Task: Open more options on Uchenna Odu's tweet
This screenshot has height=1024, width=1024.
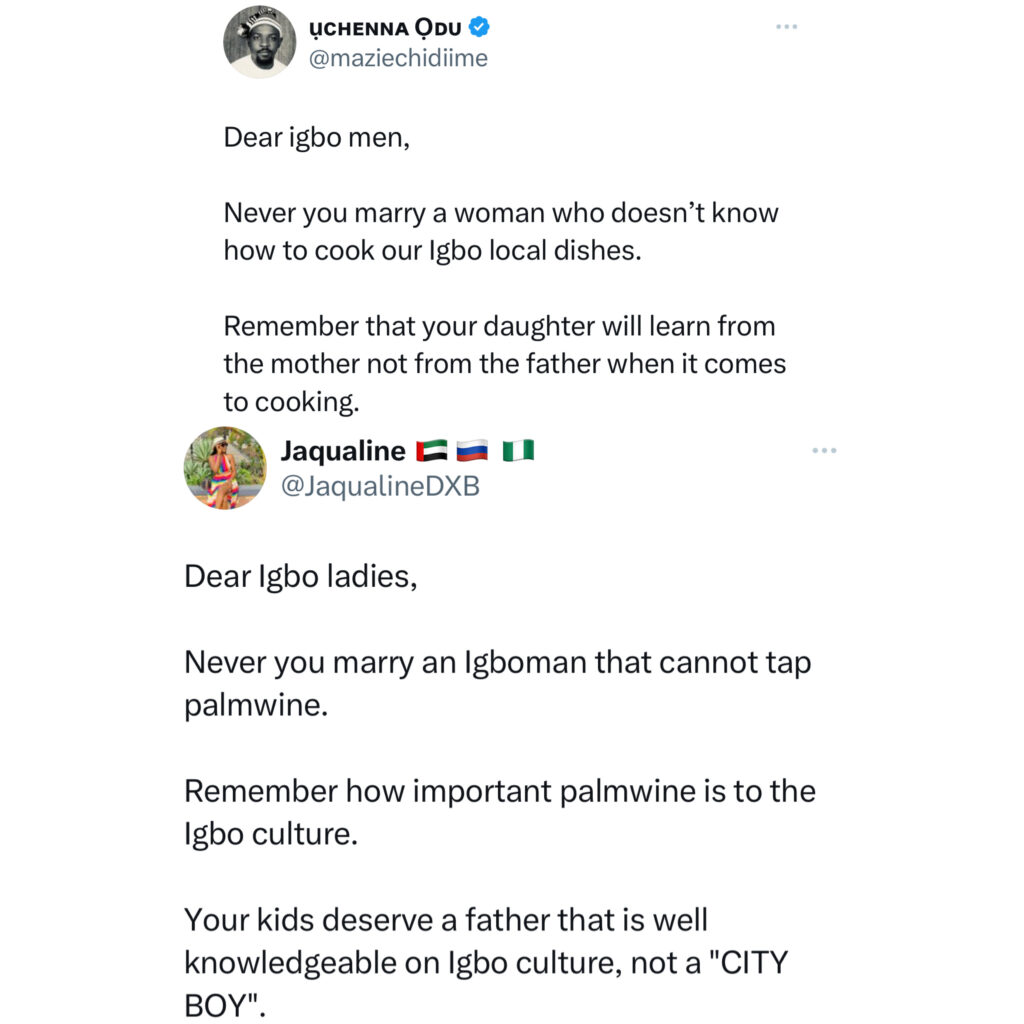Action: (788, 25)
